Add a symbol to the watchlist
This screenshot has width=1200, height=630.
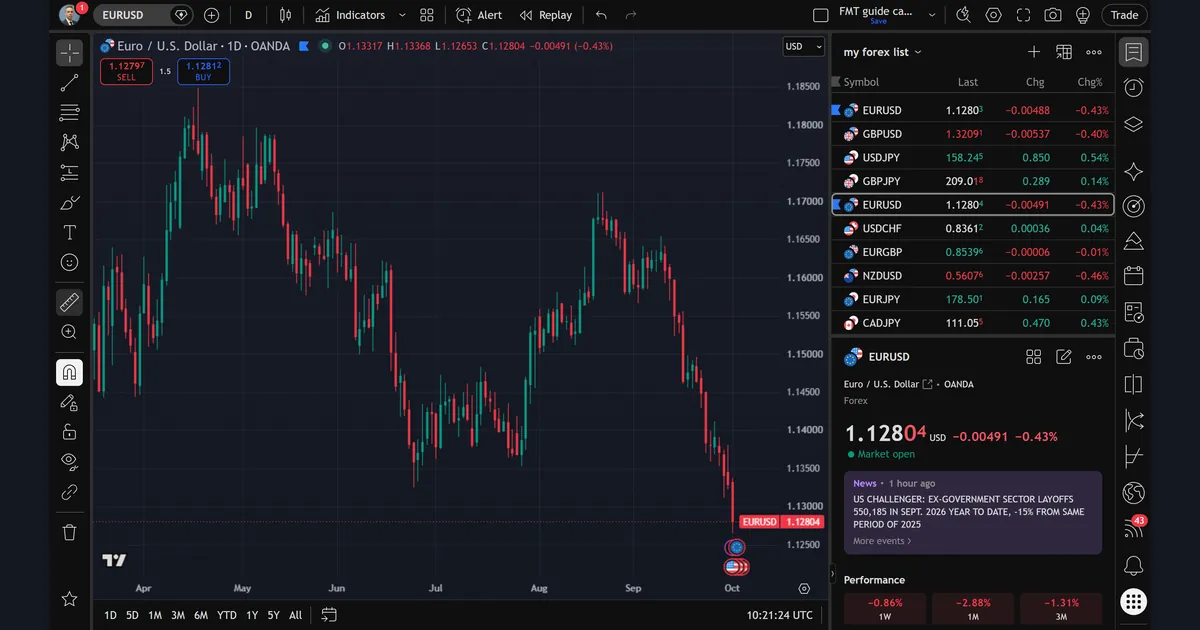1034,52
